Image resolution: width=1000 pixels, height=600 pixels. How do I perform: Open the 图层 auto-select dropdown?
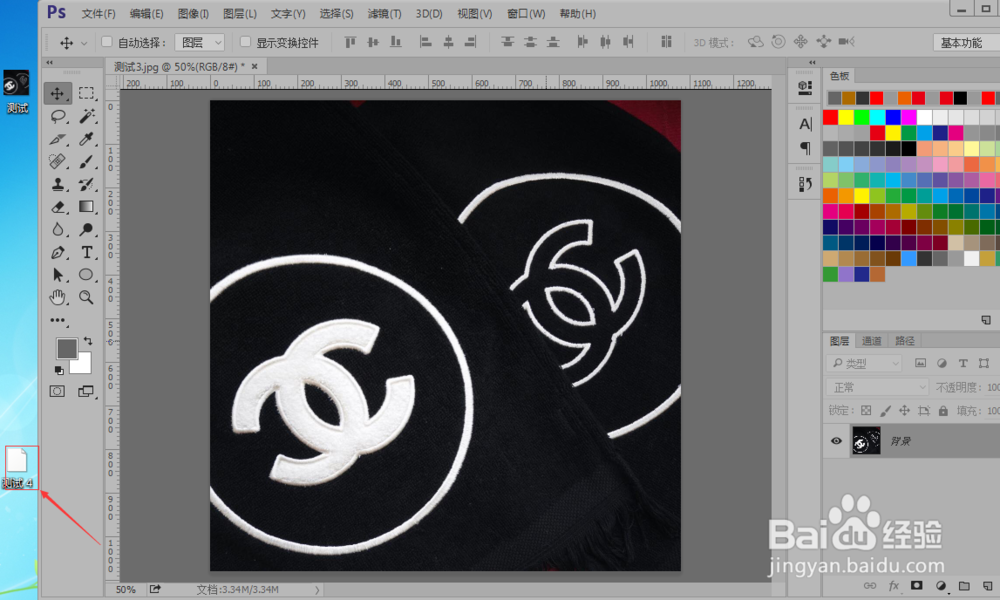(200, 43)
